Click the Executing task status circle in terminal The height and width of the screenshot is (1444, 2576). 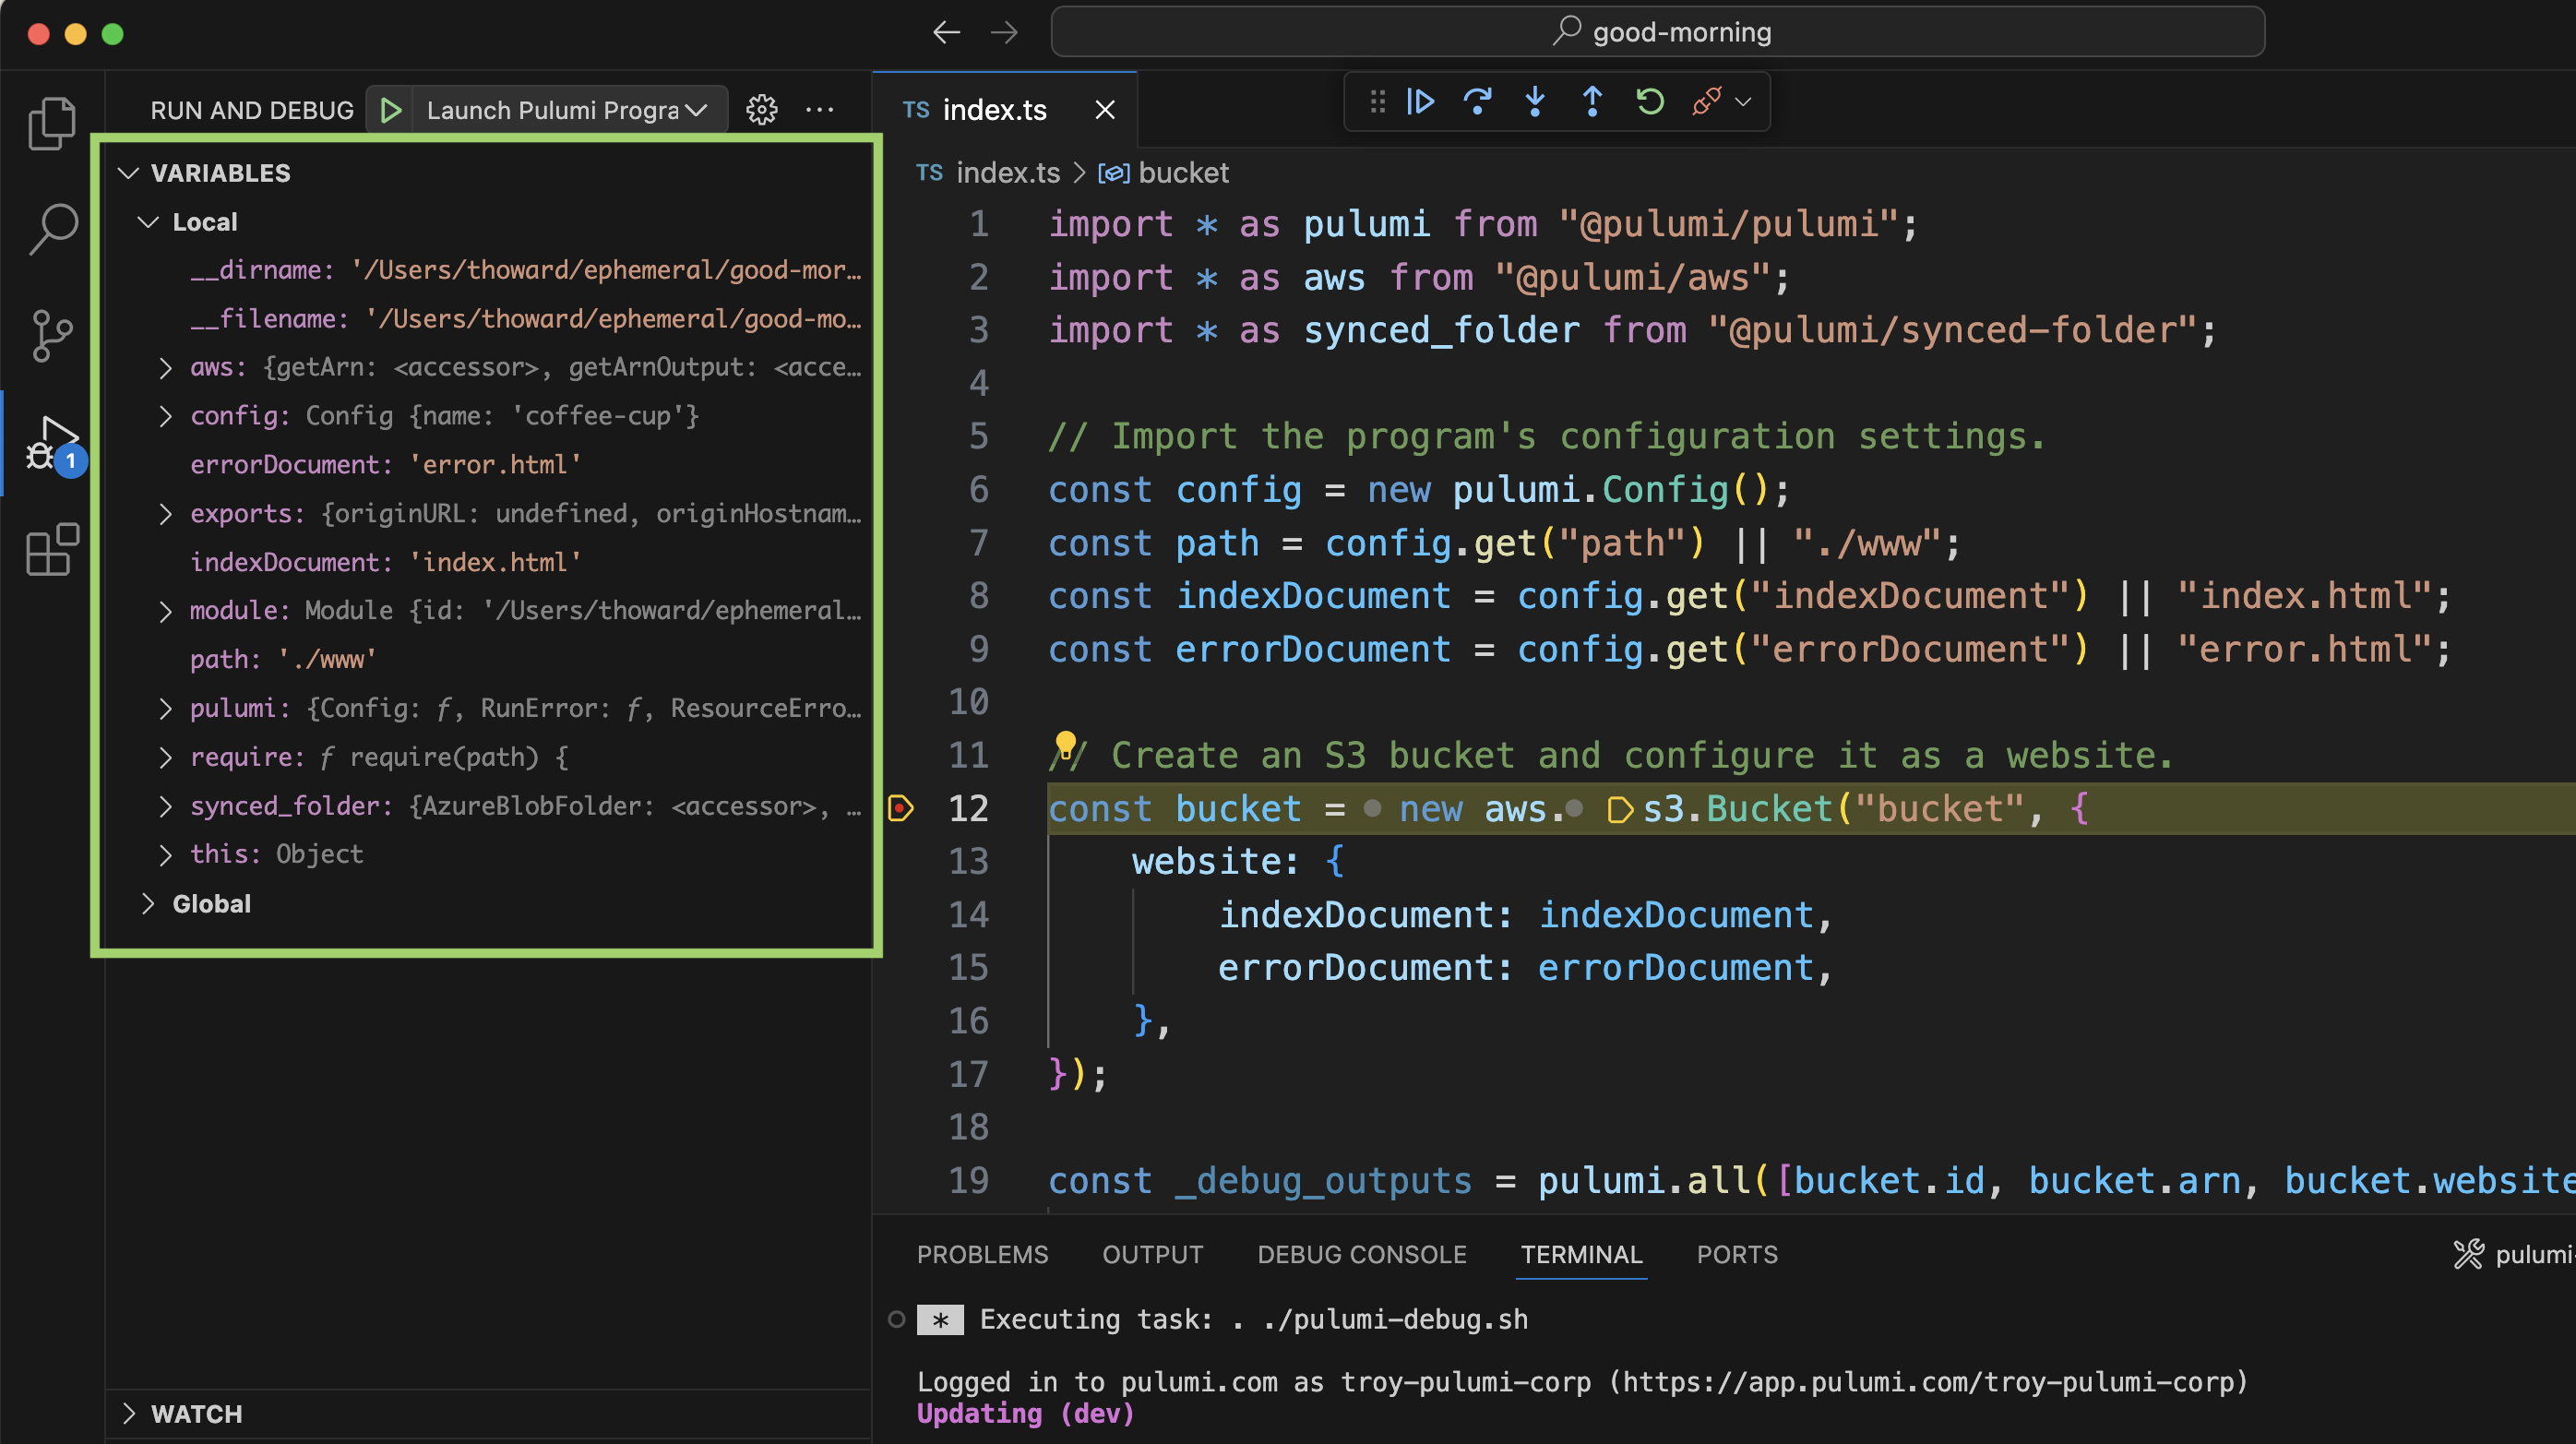coord(896,1320)
